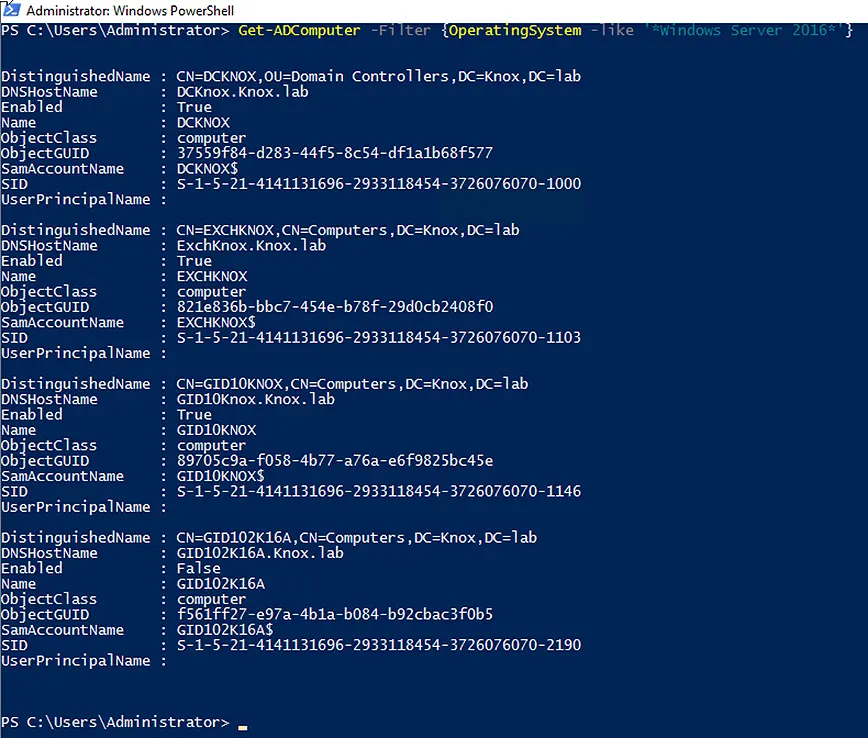This screenshot has width=868, height=738.
Task: Click the OperatingSystem property in the filter
Action: pyautogui.click(x=515, y=30)
